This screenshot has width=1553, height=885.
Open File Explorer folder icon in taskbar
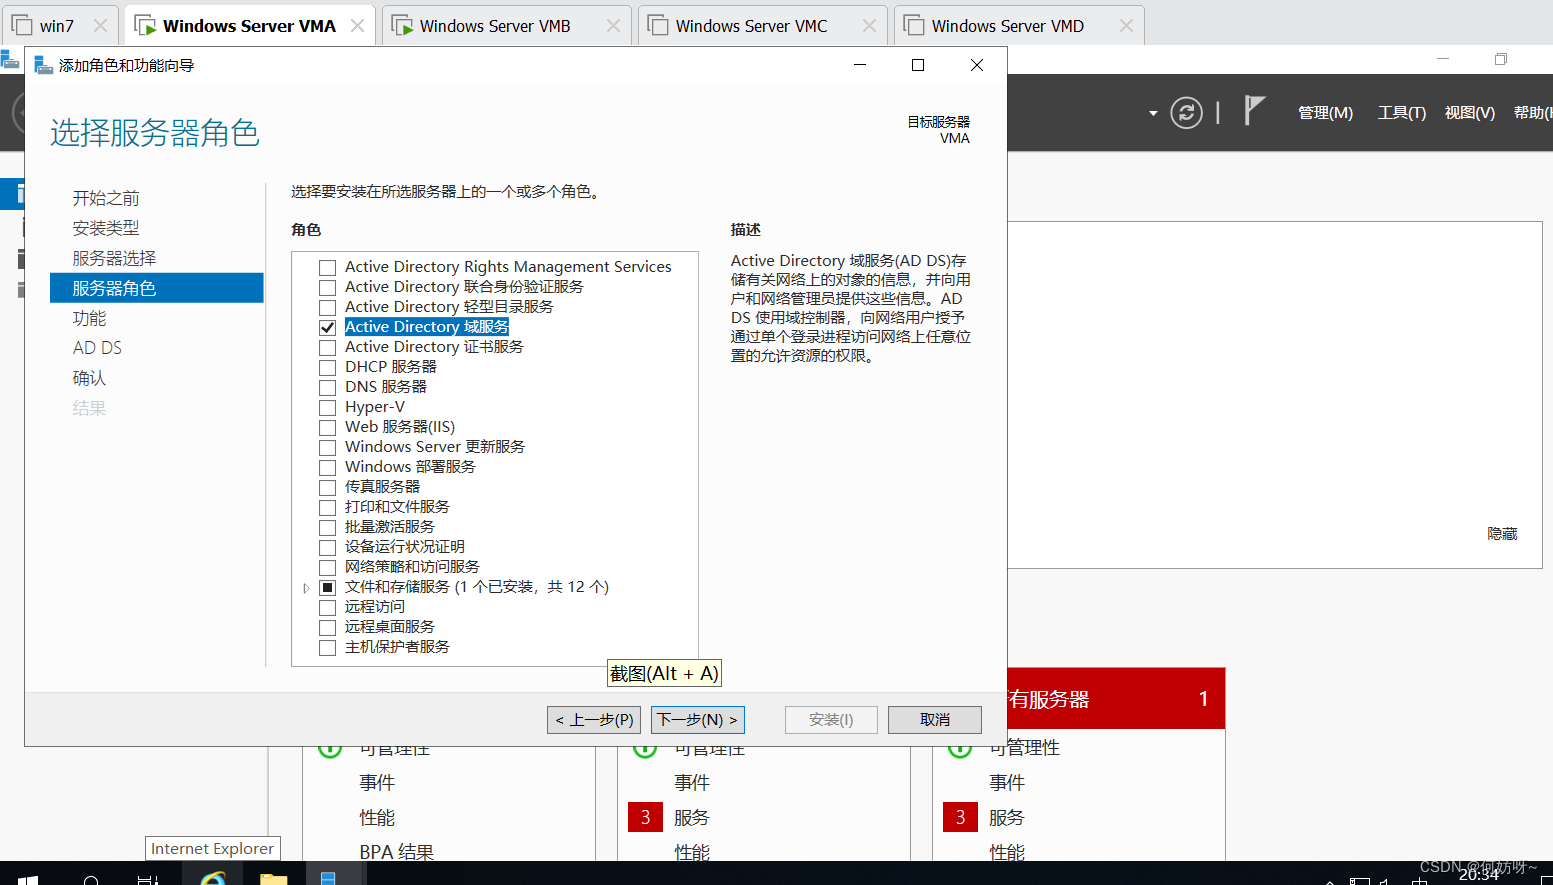pyautogui.click(x=273, y=878)
